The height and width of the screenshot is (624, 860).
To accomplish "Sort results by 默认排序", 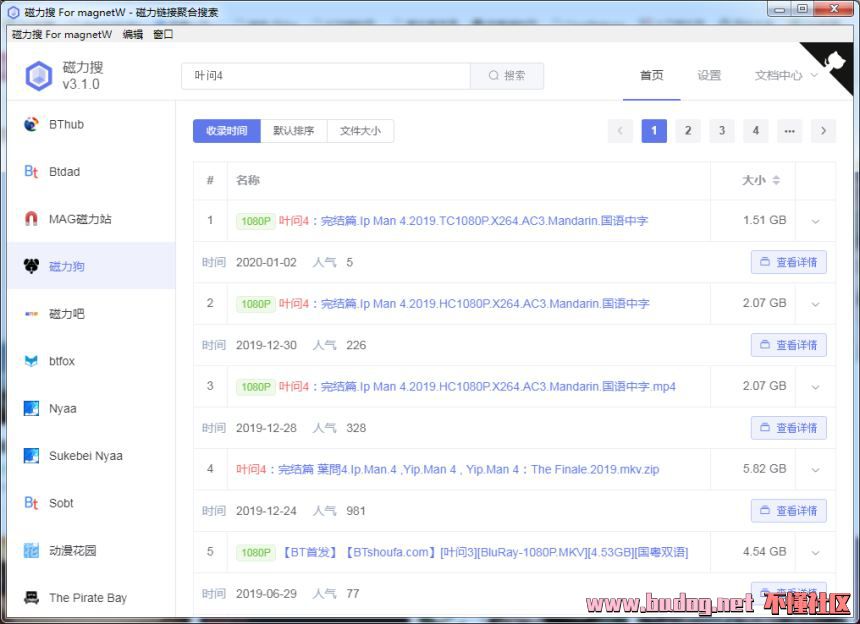I will 293,131.
